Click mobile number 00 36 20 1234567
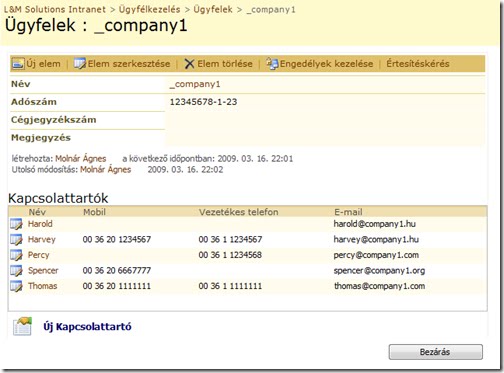 pyautogui.click(x=117, y=239)
